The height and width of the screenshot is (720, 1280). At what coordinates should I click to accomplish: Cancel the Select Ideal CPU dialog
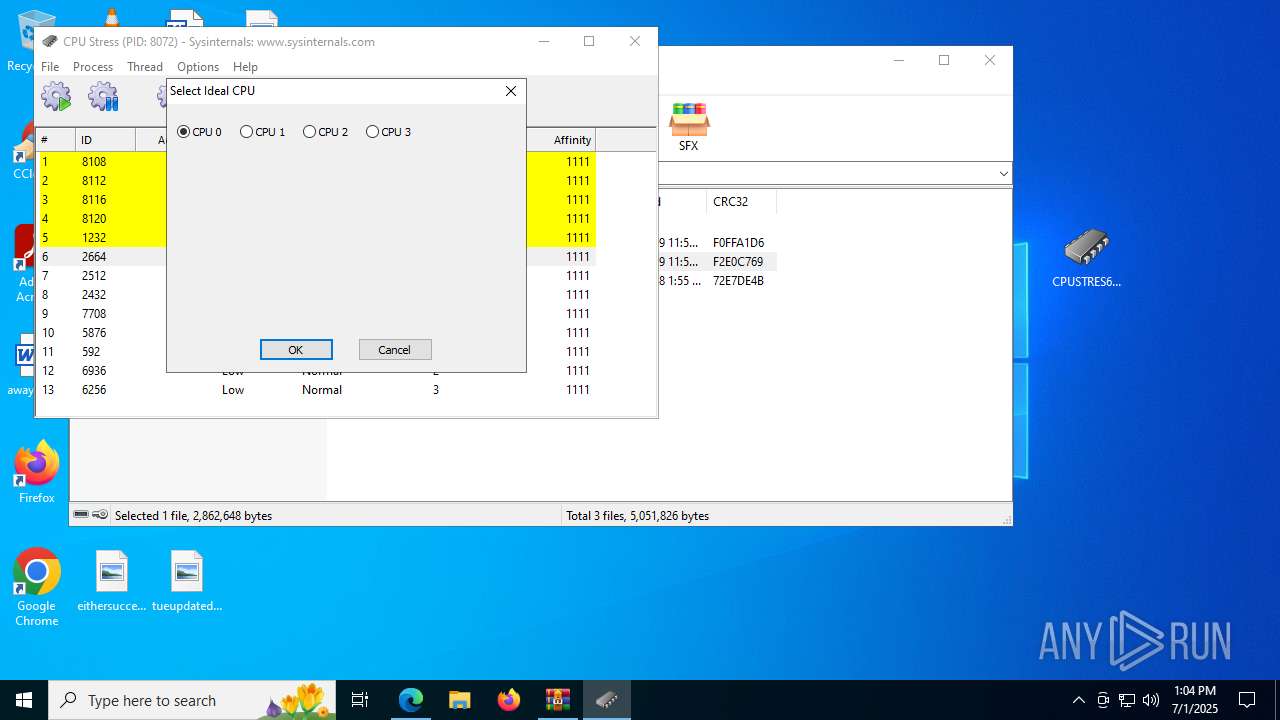[395, 350]
